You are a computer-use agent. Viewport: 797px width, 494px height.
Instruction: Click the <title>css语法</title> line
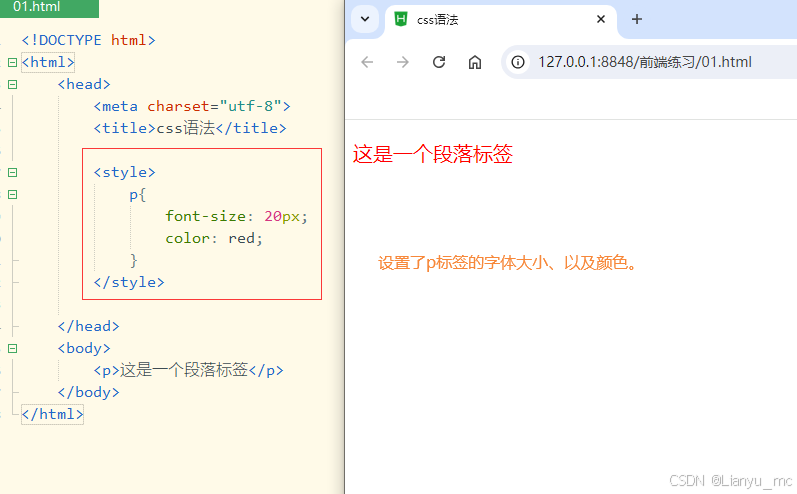click(190, 128)
